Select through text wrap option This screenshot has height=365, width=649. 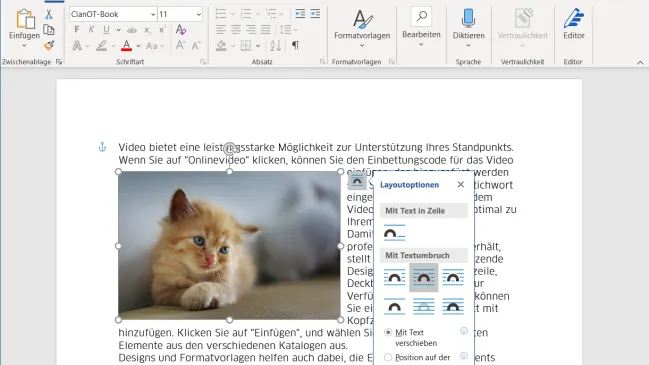[453, 277]
